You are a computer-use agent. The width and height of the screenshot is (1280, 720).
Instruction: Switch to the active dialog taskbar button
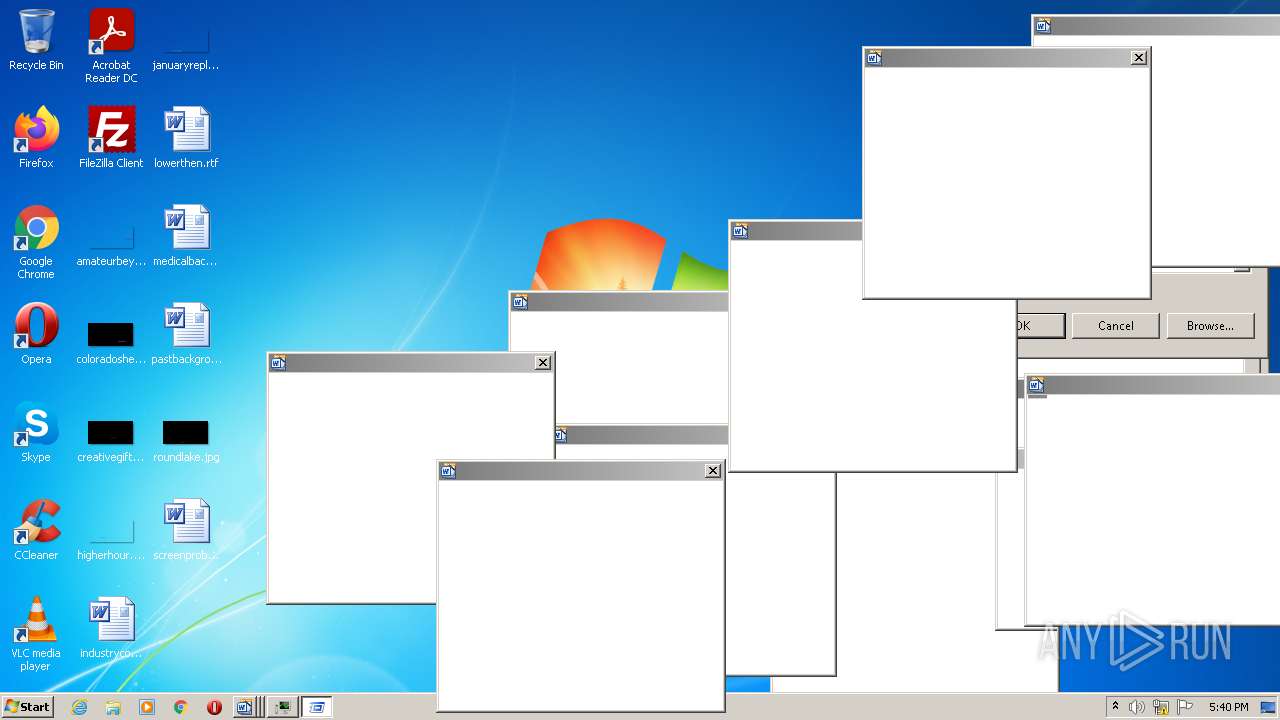[x=316, y=707]
